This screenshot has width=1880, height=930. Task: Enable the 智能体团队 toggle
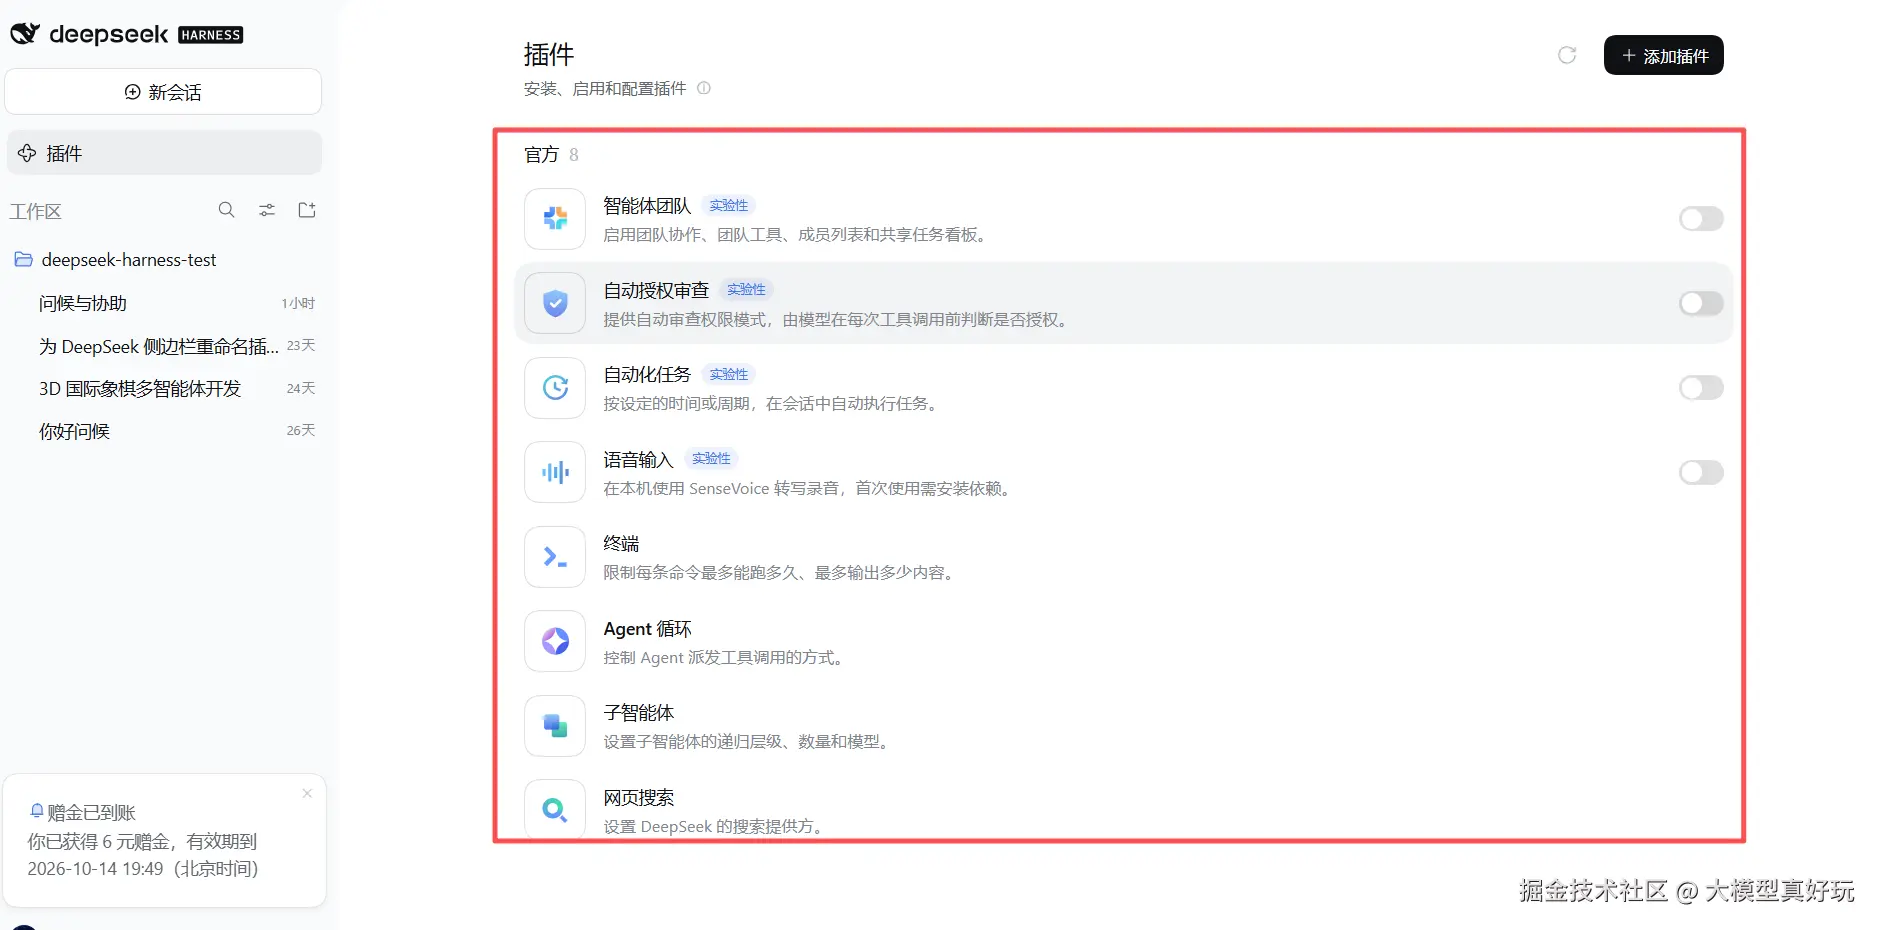1701,218
